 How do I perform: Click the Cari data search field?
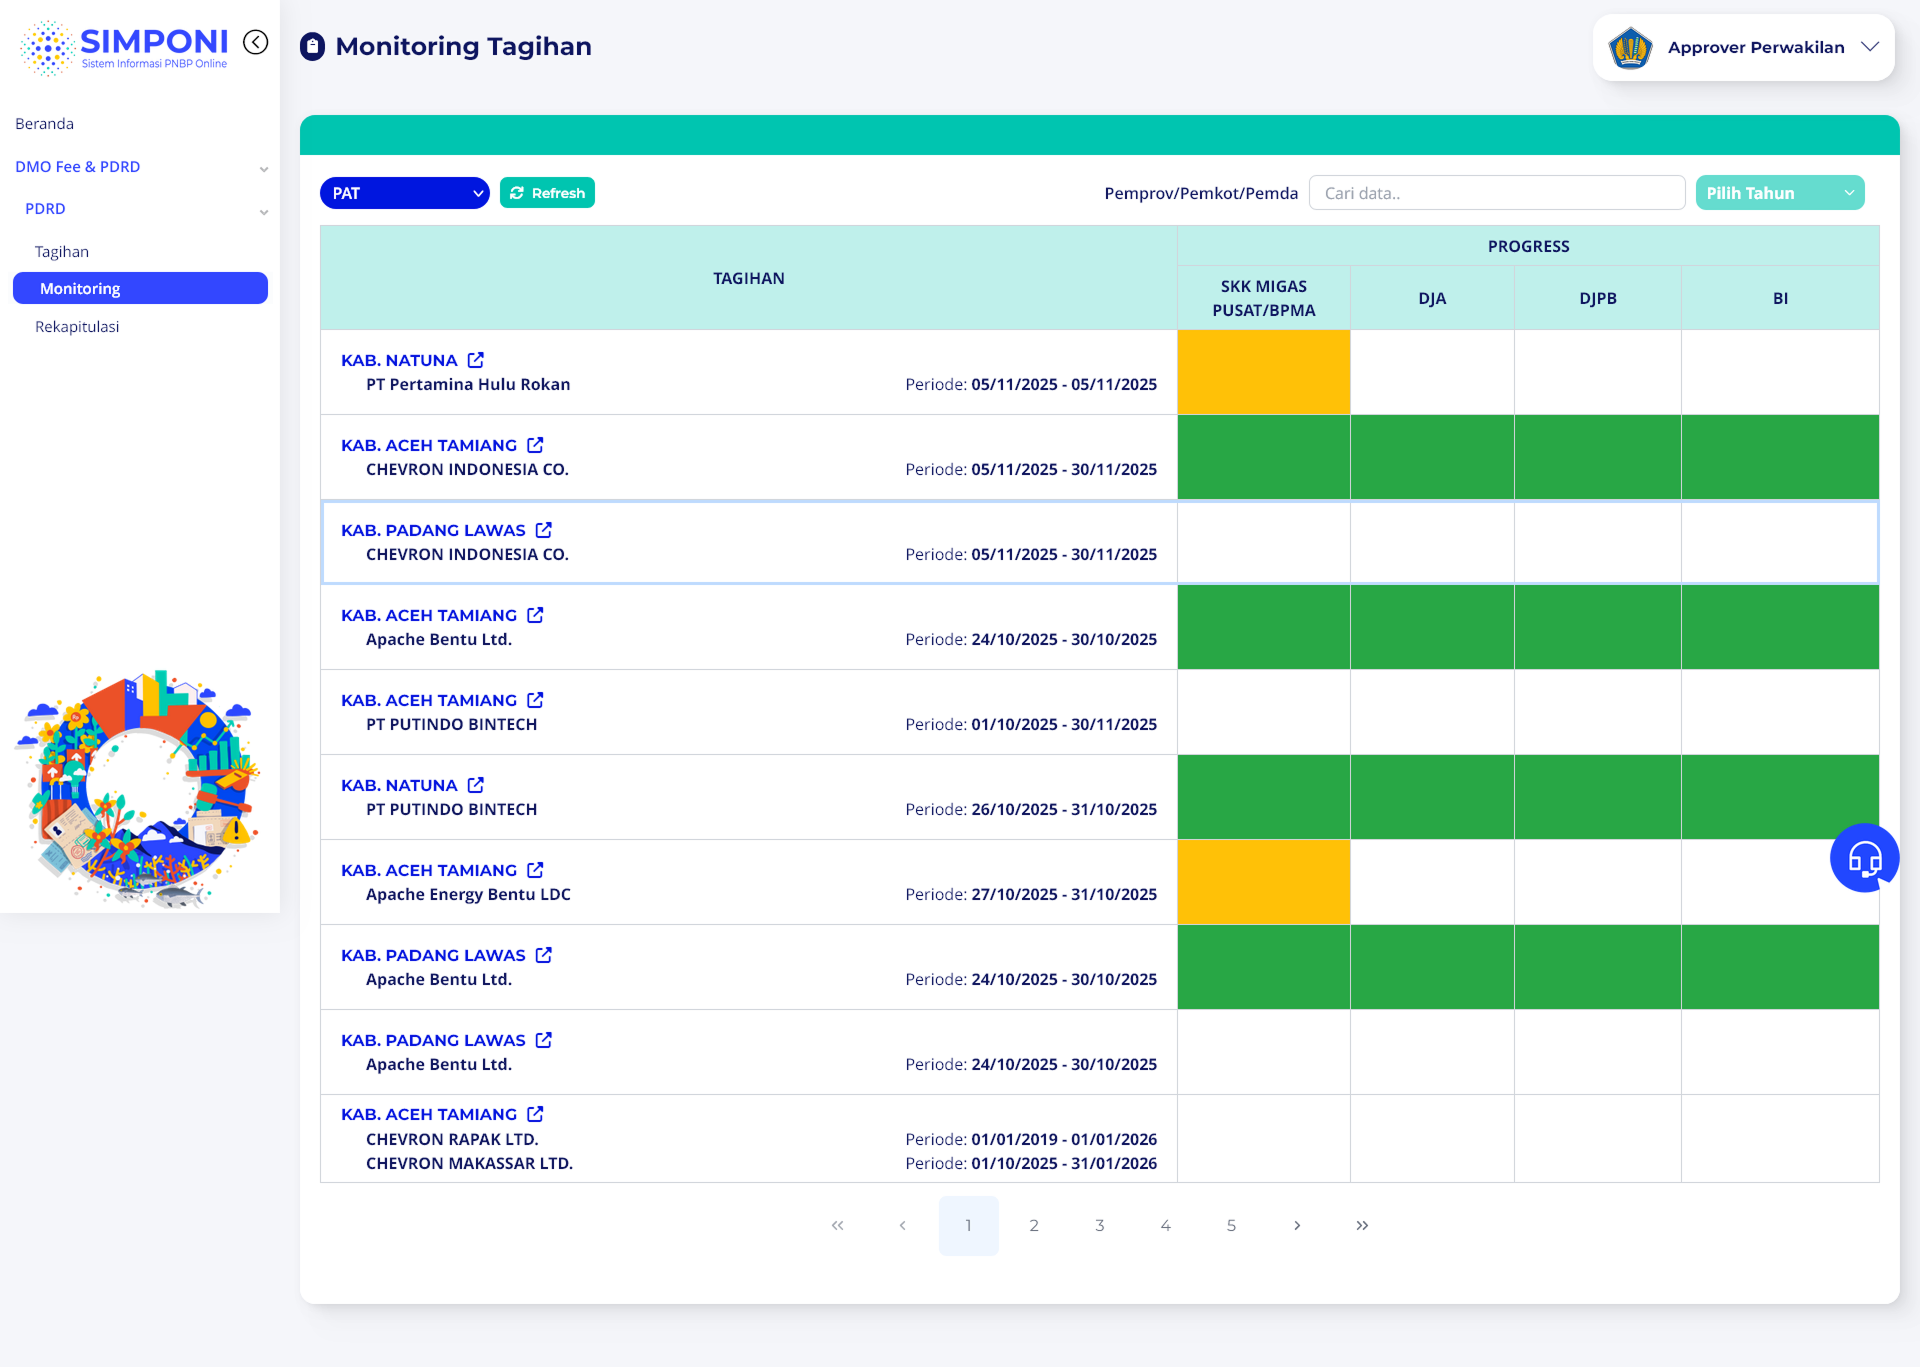coord(1497,193)
